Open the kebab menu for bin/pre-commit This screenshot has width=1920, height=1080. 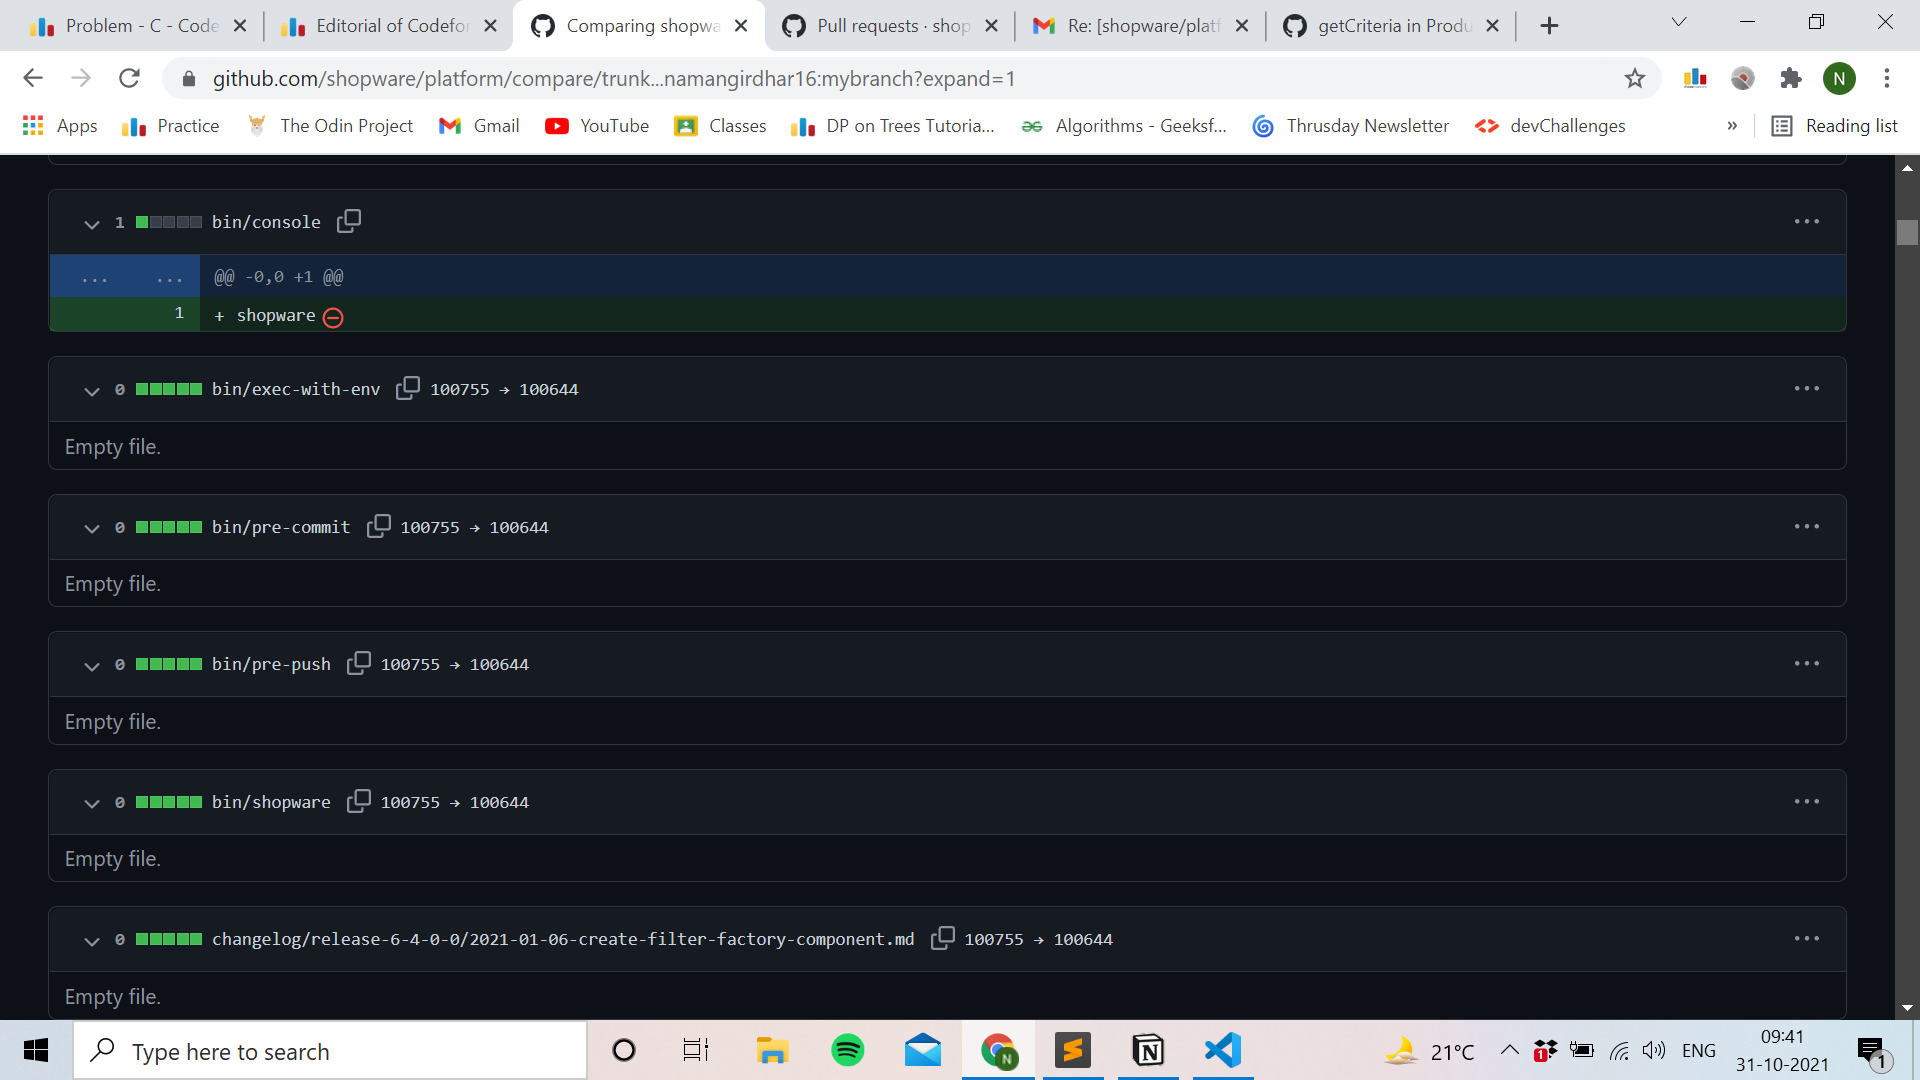[1807, 526]
